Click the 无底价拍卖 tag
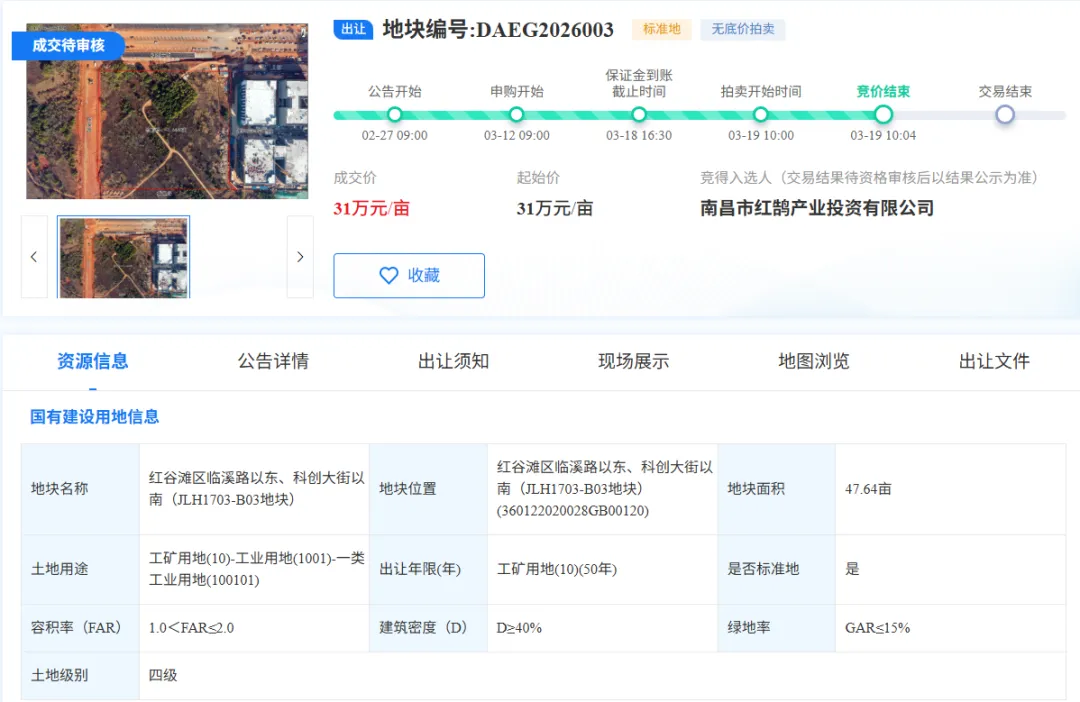1080x702 pixels. pos(742,29)
